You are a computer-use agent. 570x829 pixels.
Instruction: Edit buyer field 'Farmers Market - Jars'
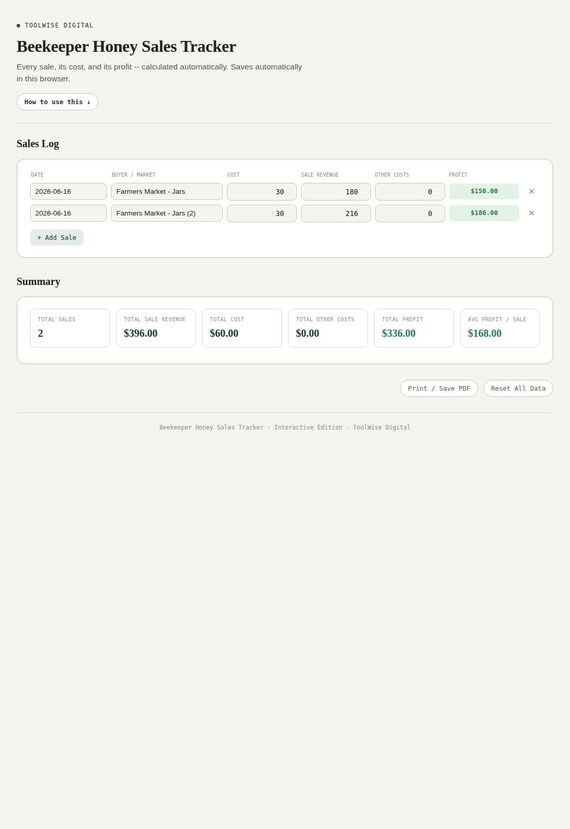click(167, 191)
